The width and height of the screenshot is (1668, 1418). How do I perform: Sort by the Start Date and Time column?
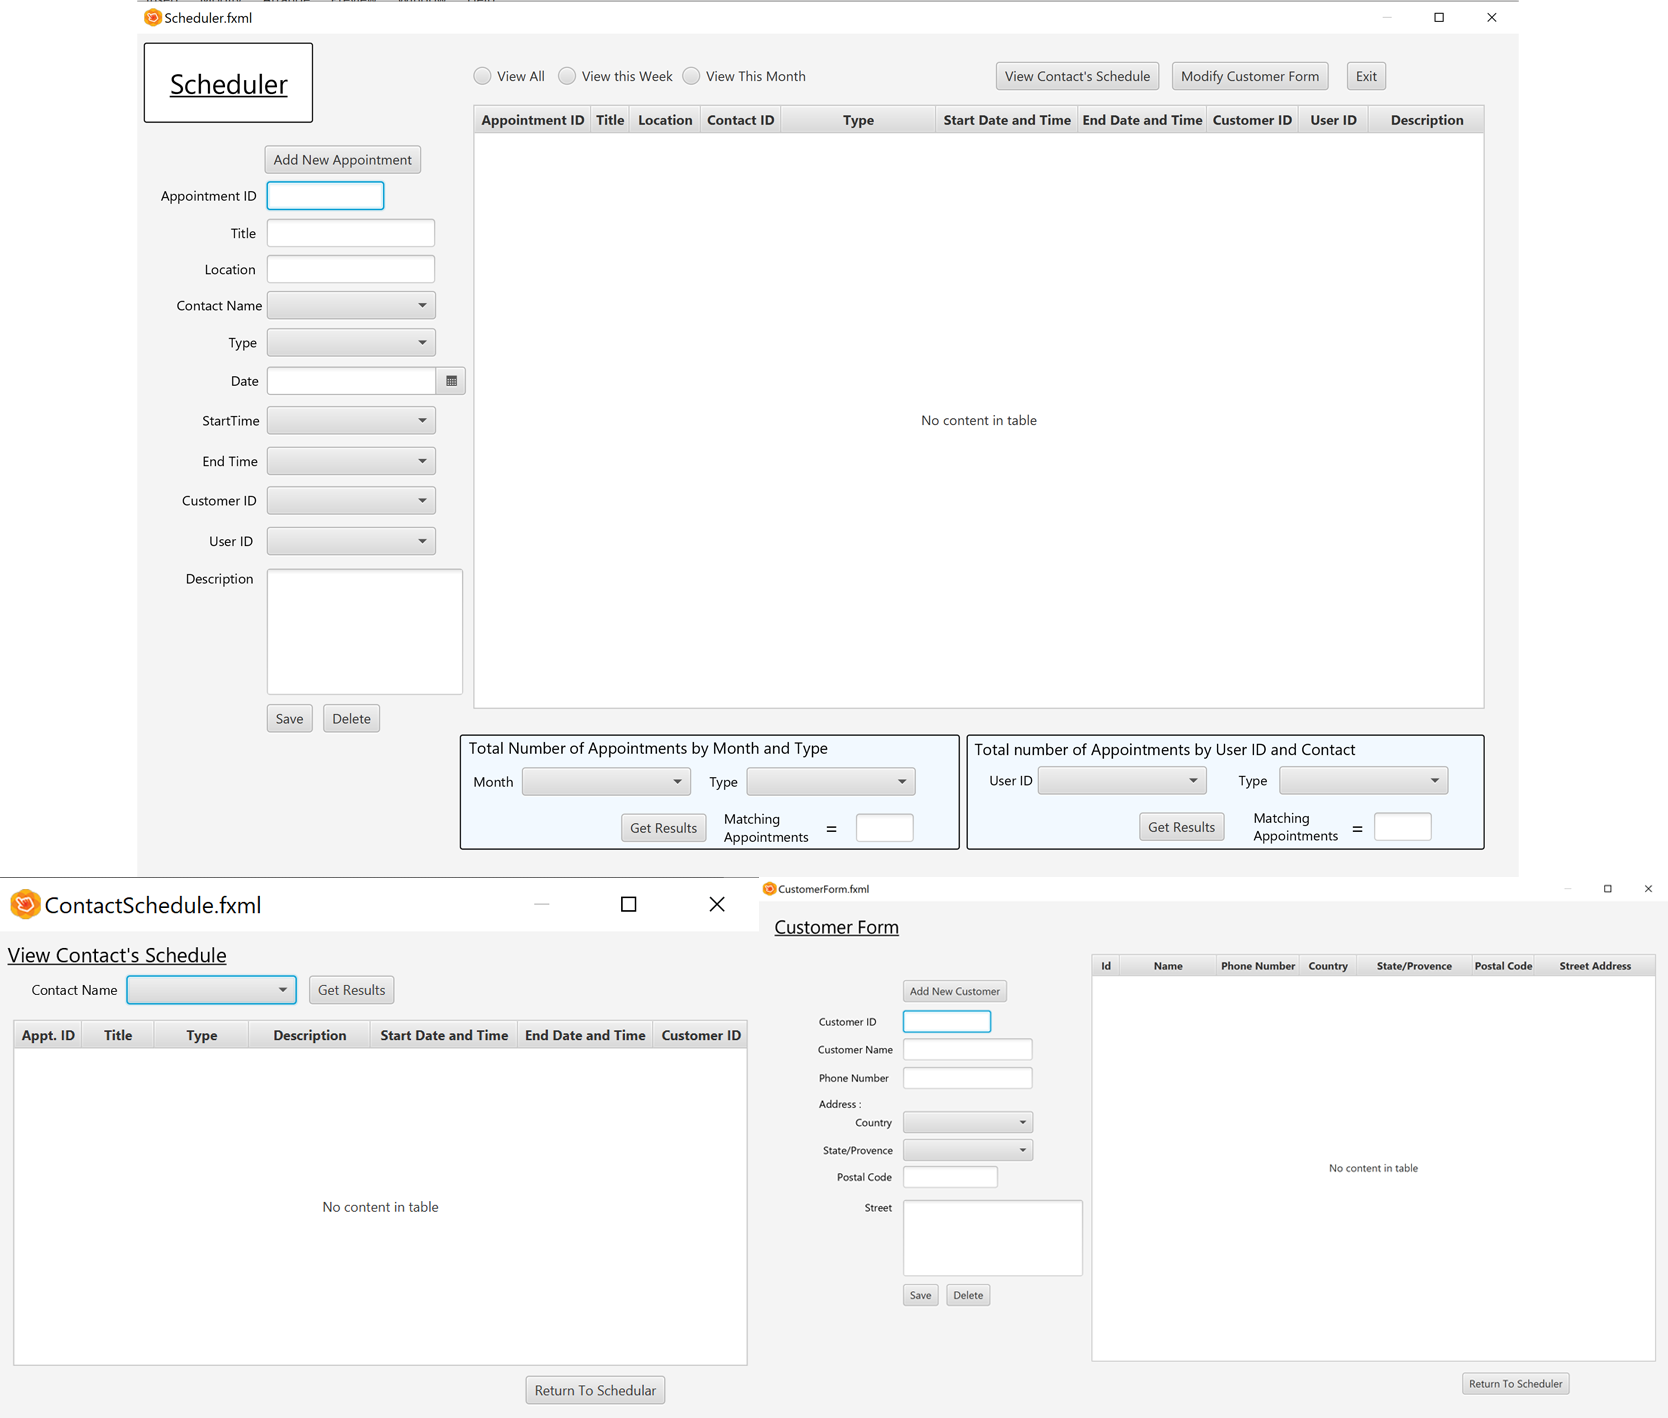[x=1006, y=119]
